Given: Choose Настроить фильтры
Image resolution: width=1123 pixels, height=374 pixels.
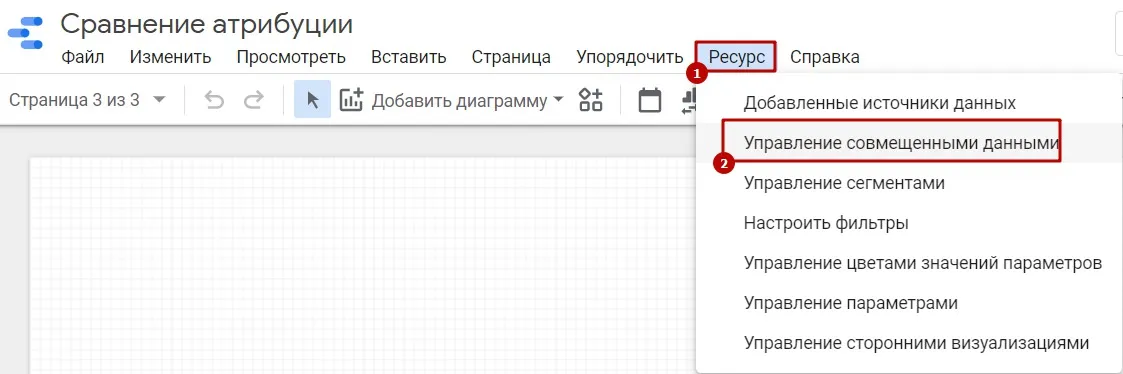Looking at the screenshot, I should tap(910, 223).
